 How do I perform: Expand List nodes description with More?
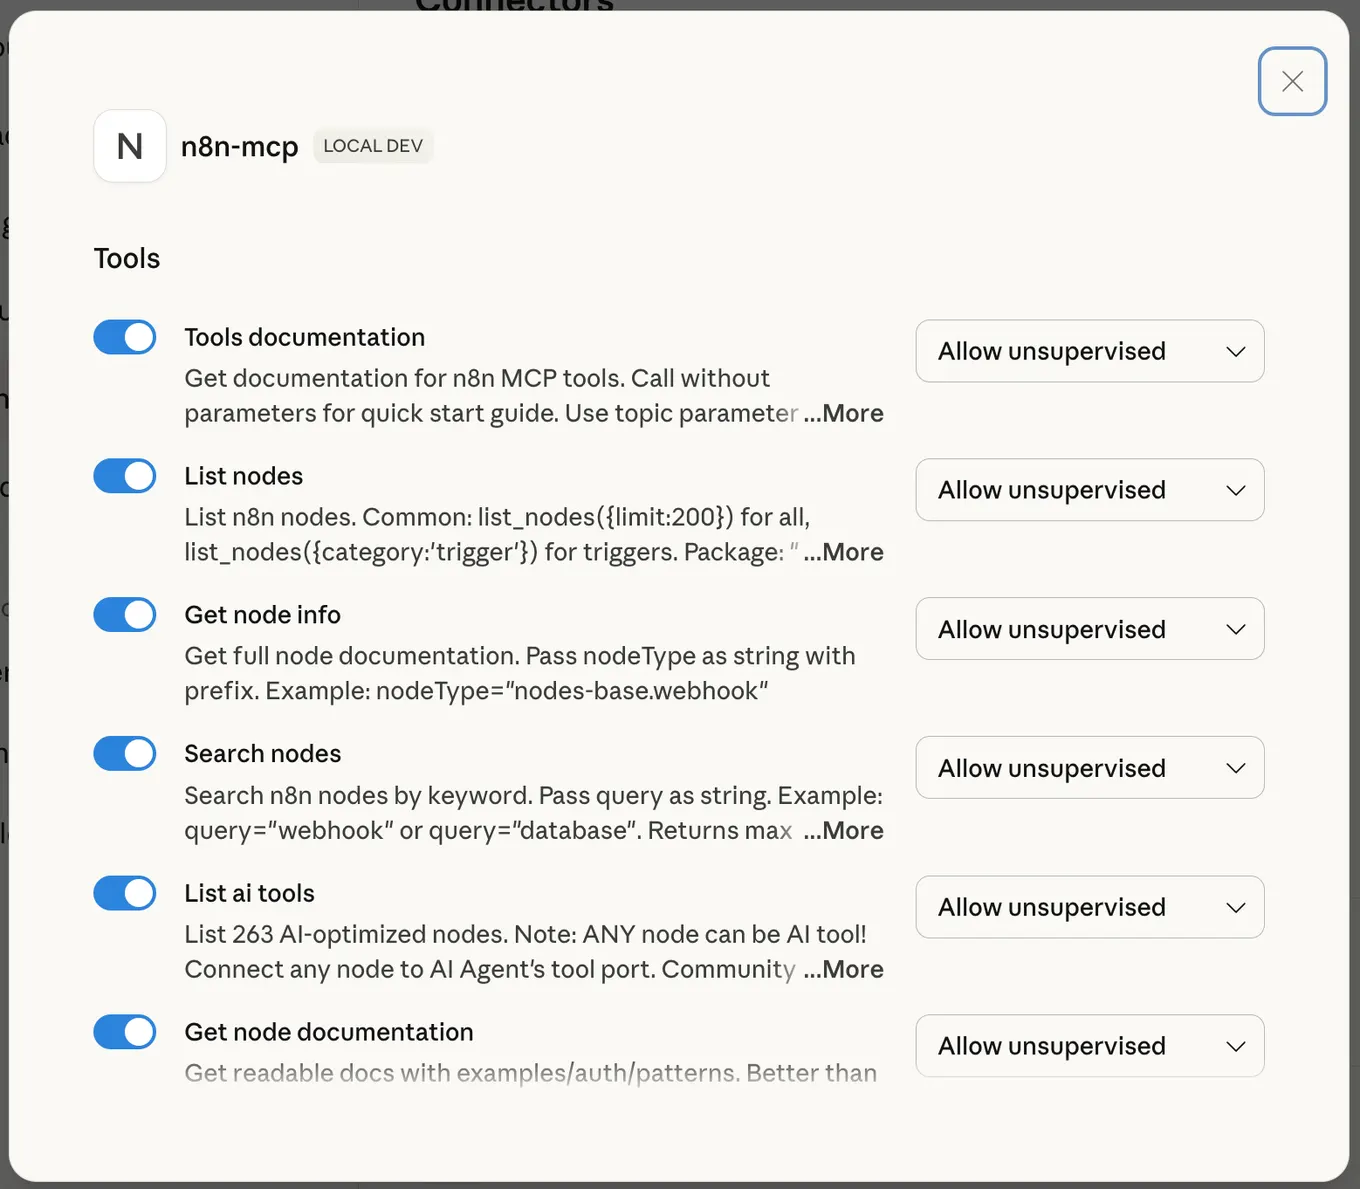844,553
